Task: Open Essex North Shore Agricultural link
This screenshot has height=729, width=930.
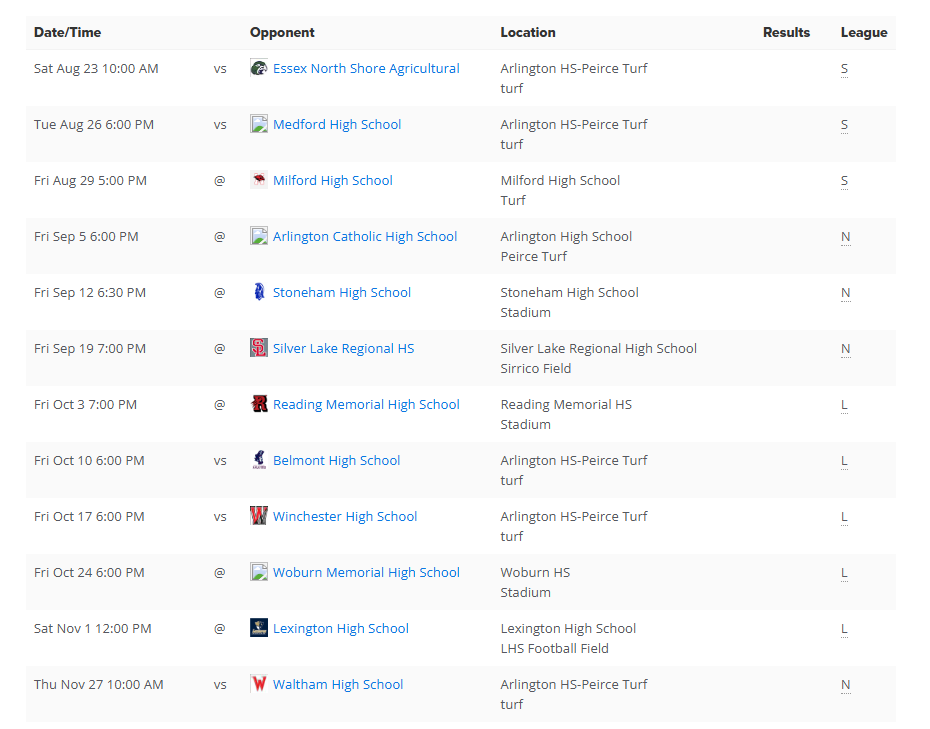Action: tap(366, 68)
